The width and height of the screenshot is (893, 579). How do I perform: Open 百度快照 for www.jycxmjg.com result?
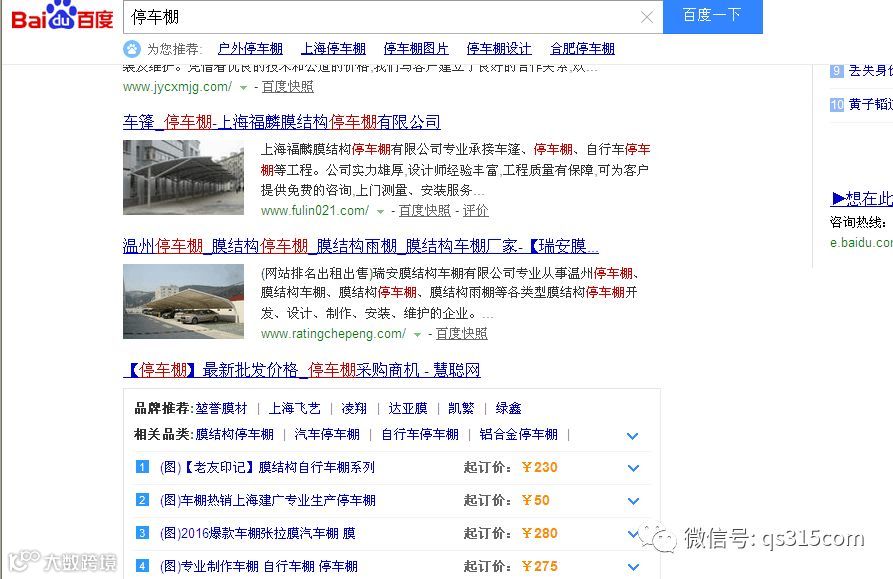click(x=288, y=87)
